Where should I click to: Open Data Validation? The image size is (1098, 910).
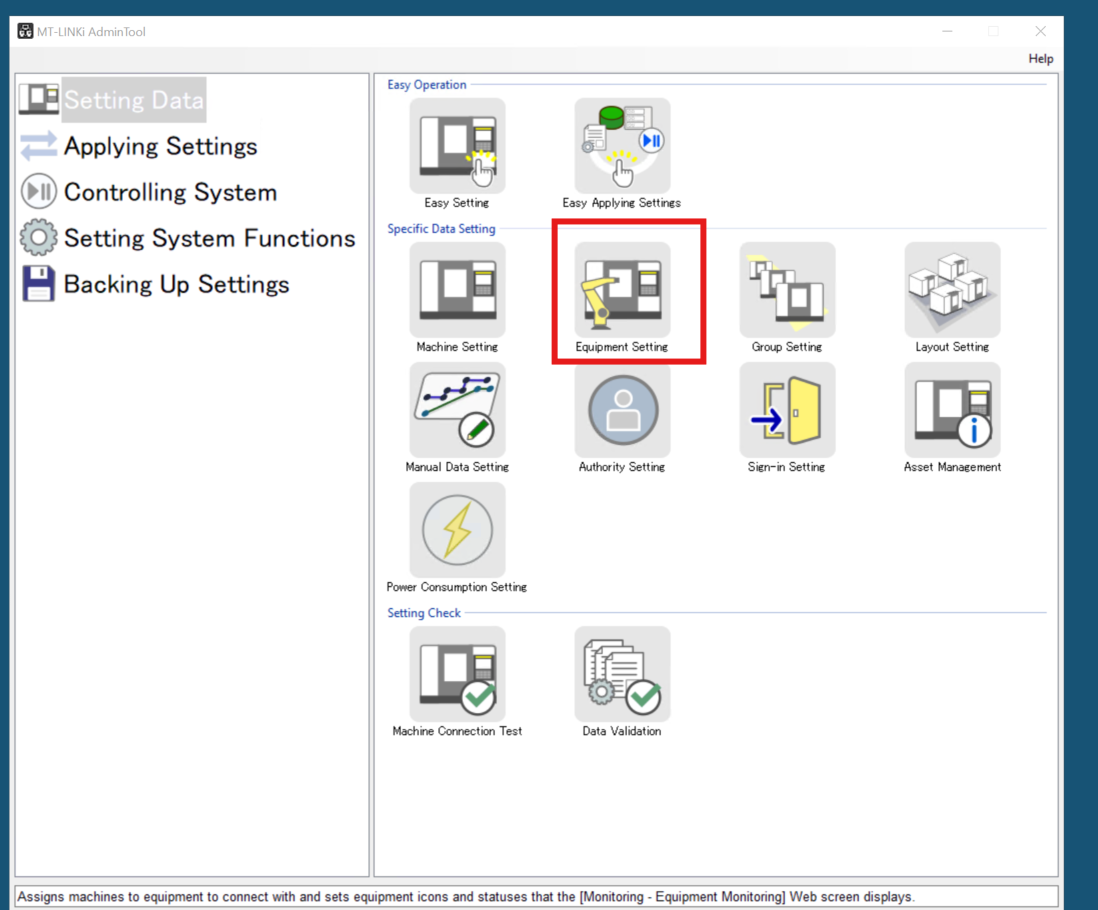(622, 674)
